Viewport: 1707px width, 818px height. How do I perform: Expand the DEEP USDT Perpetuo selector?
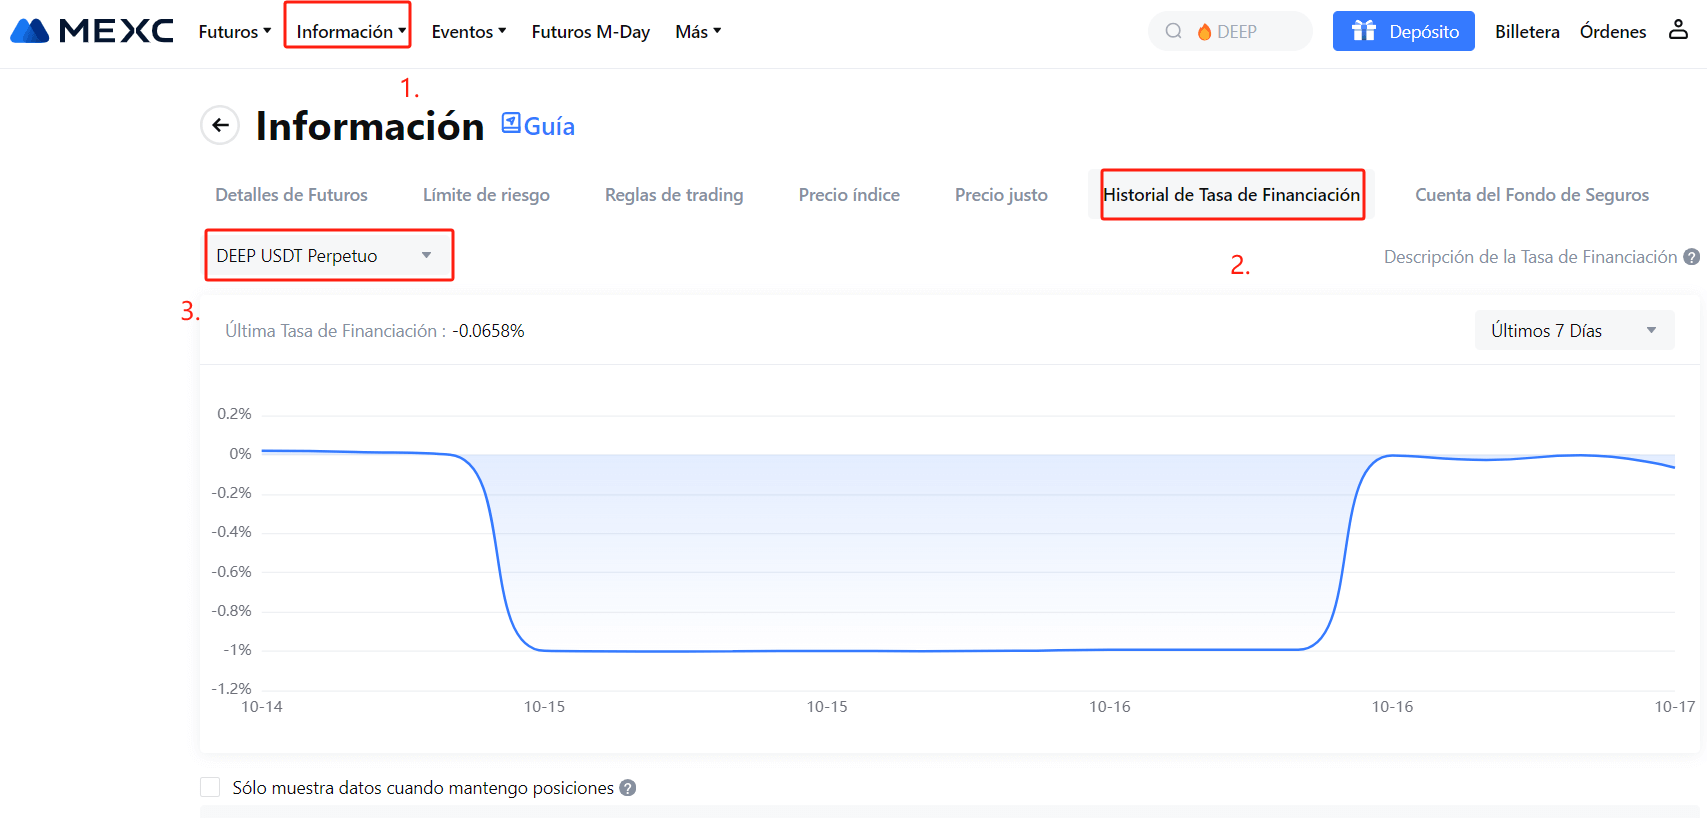328,256
